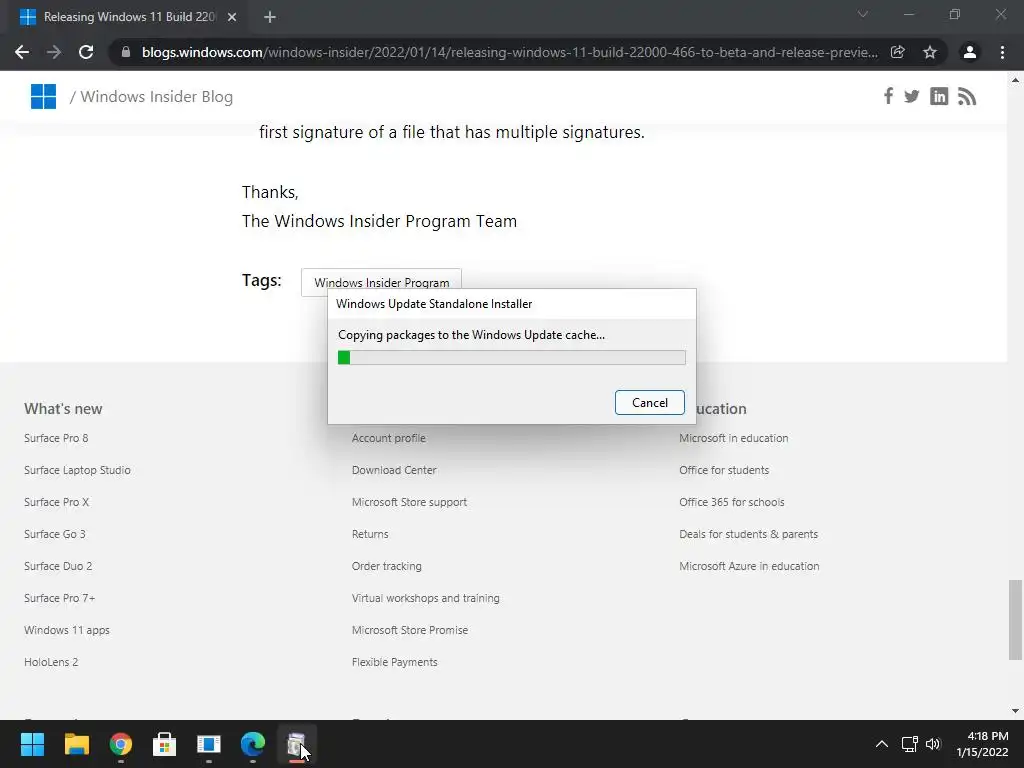Show hidden tray icons chevron
This screenshot has height=768, width=1024.
(x=882, y=744)
